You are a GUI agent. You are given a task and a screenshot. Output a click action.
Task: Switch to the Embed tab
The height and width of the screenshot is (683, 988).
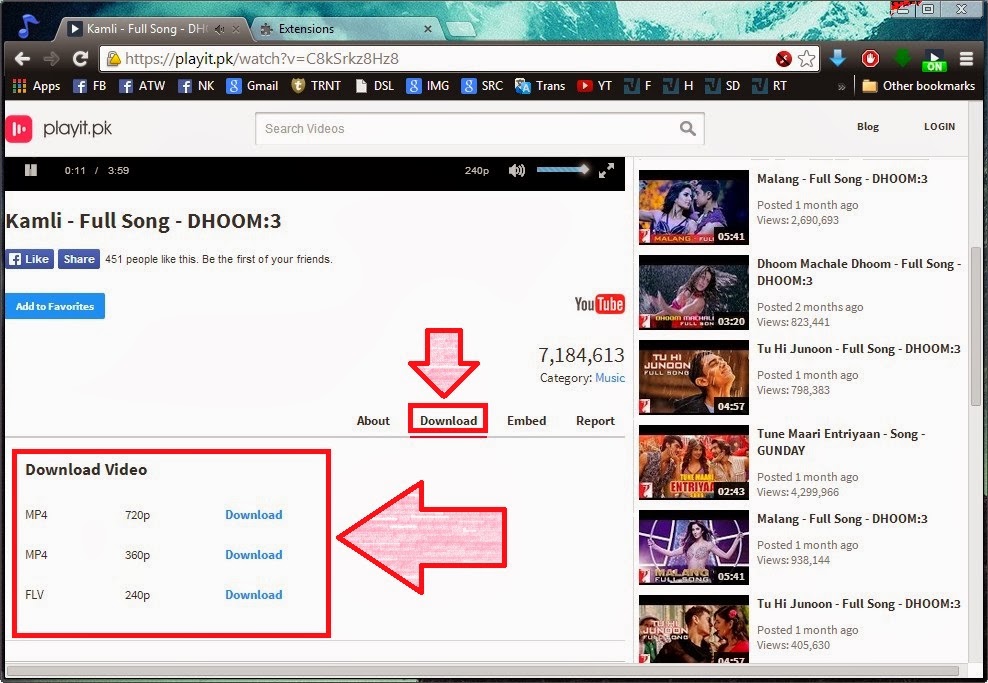tap(527, 421)
